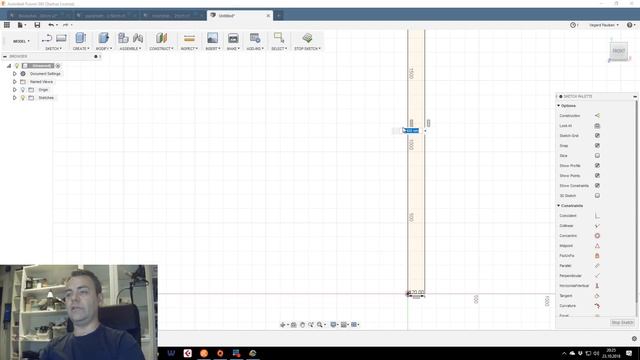Click the Select tool icon
The image size is (640, 360).
pos(279,38)
